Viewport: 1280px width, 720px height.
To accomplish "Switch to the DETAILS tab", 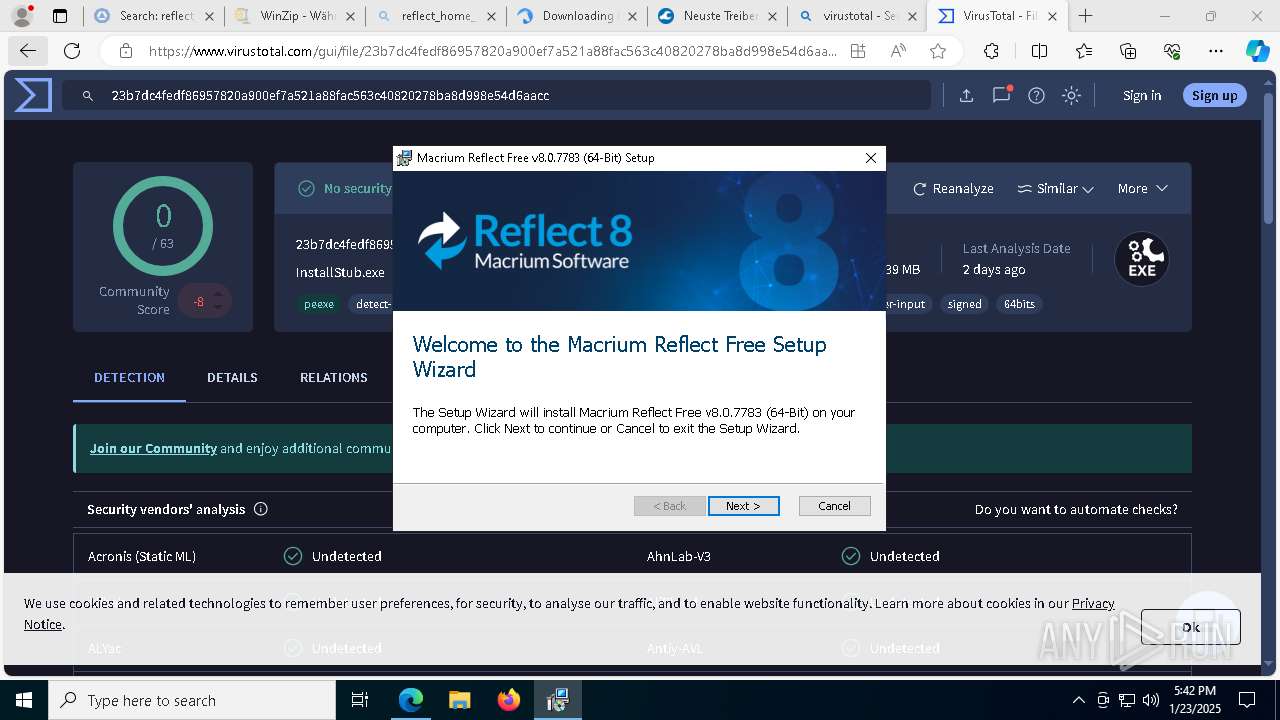I will click(232, 377).
